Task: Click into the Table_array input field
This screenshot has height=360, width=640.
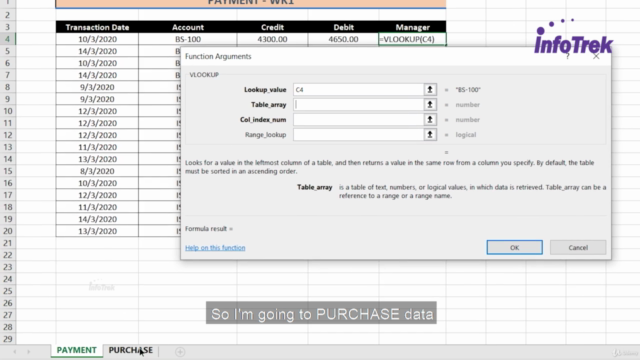Action: (358, 104)
